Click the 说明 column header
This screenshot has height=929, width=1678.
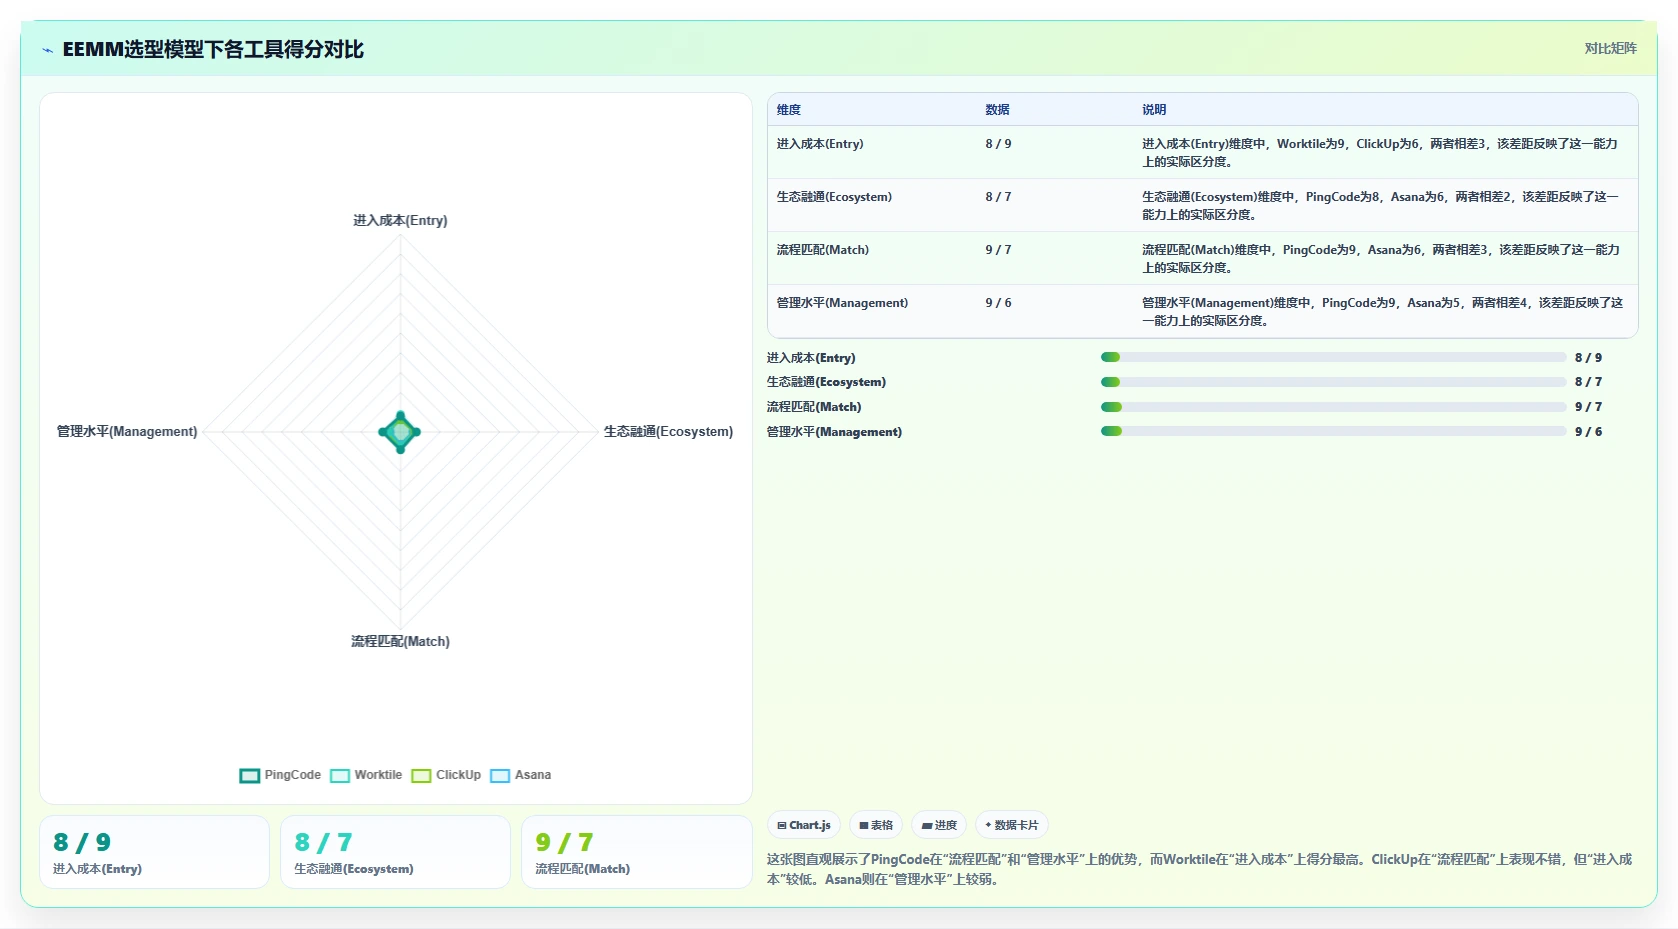pyautogui.click(x=1154, y=110)
